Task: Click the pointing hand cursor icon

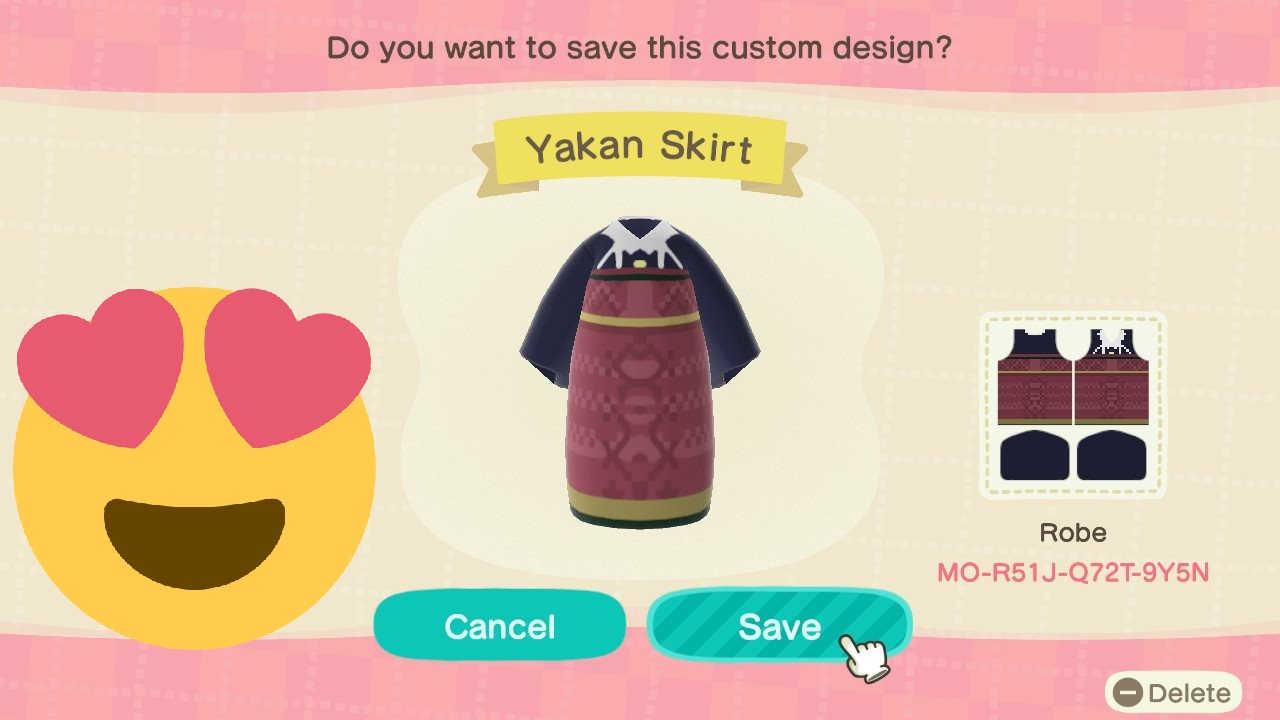Action: (866, 657)
